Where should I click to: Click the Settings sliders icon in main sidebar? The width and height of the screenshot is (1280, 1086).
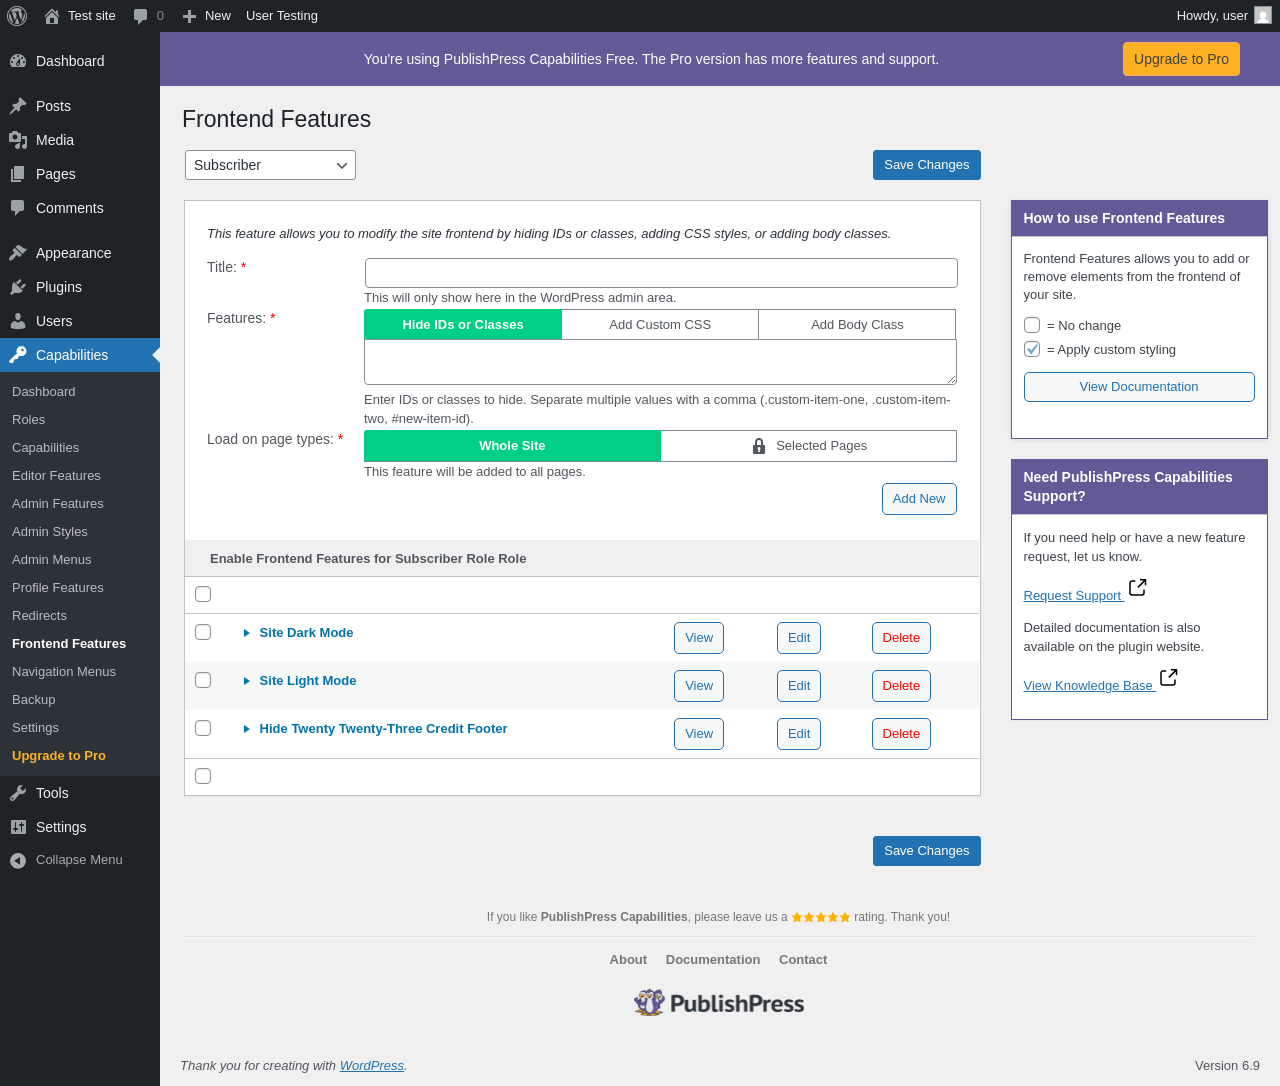point(18,827)
